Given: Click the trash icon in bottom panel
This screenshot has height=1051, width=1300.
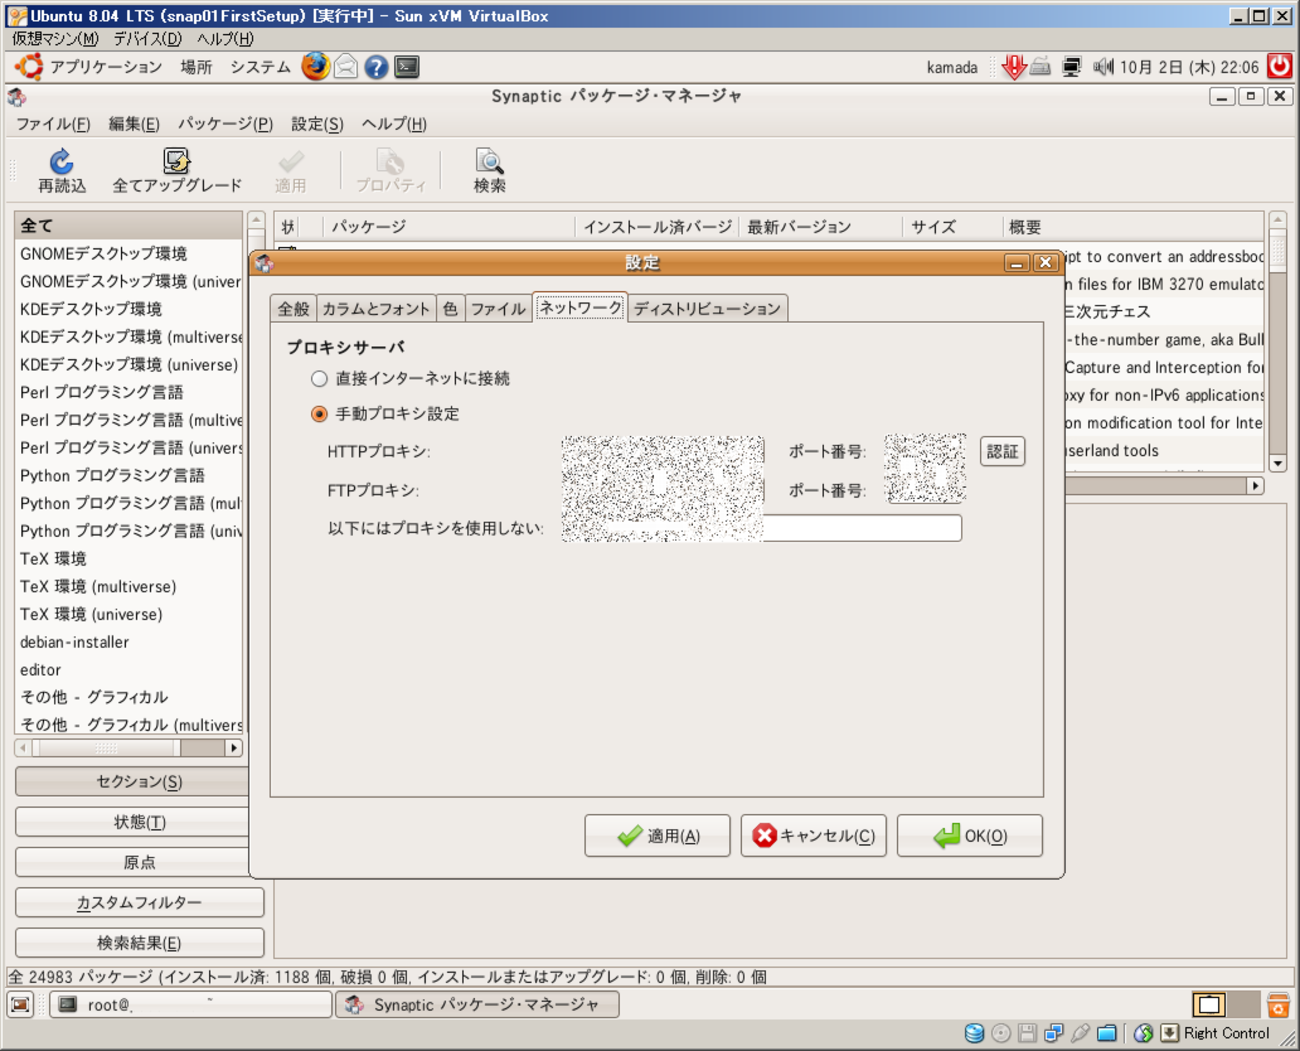Looking at the screenshot, I should [x=1278, y=1004].
